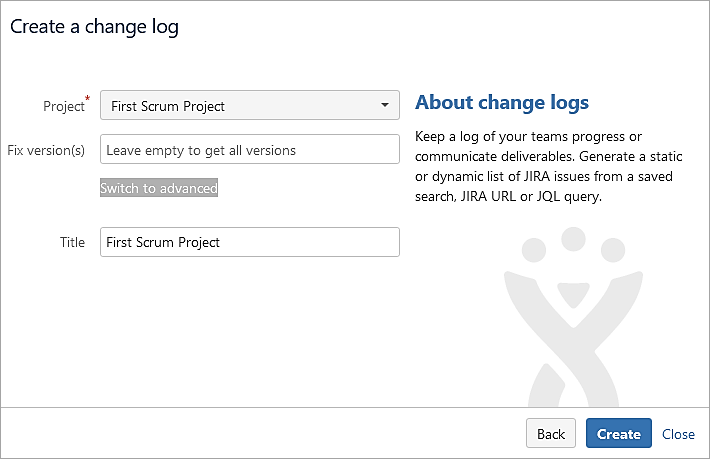The height and width of the screenshot is (459, 710).
Task: Click the About change logs heading
Action: click(501, 102)
